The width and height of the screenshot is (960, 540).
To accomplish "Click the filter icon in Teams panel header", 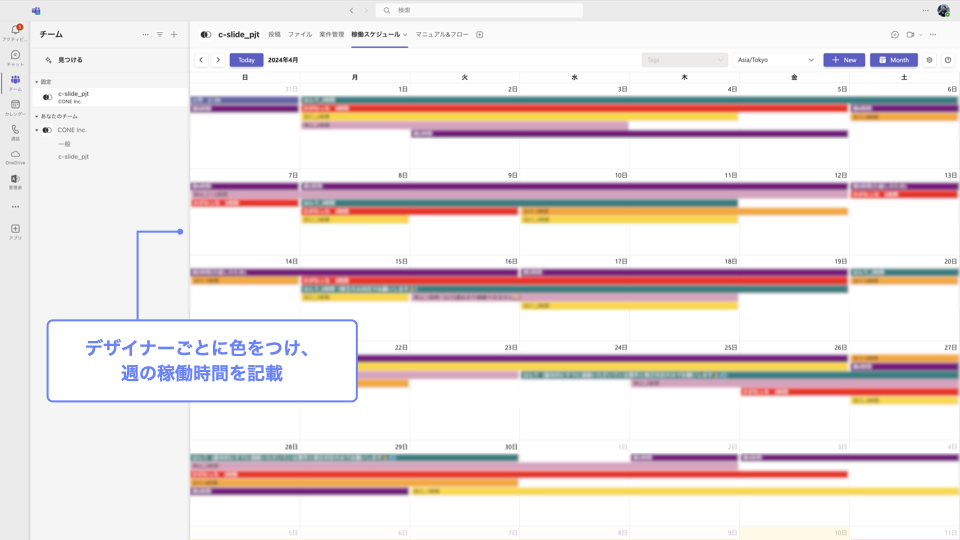I will pyautogui.click(x=160, y=35).
